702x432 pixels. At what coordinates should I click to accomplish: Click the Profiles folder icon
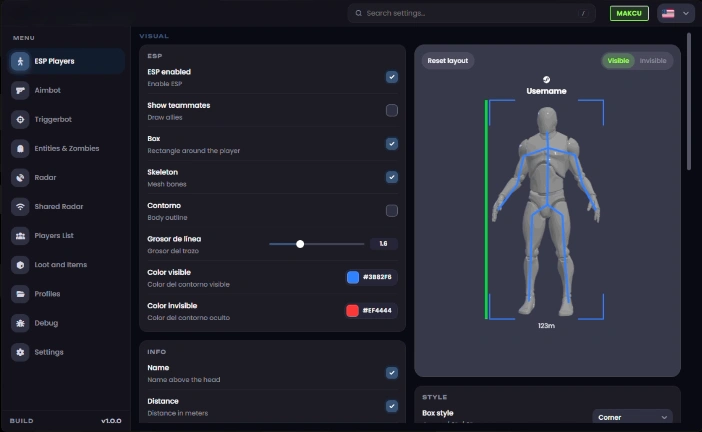(20, 294)
